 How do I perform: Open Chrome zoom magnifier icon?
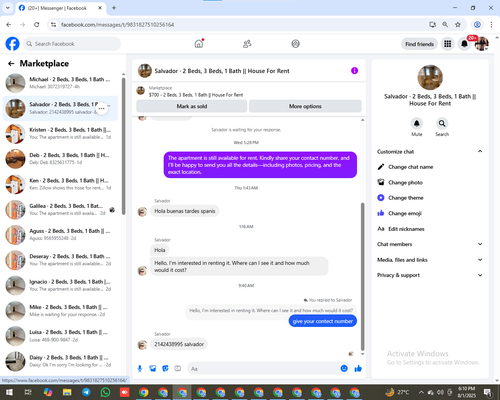445,24
